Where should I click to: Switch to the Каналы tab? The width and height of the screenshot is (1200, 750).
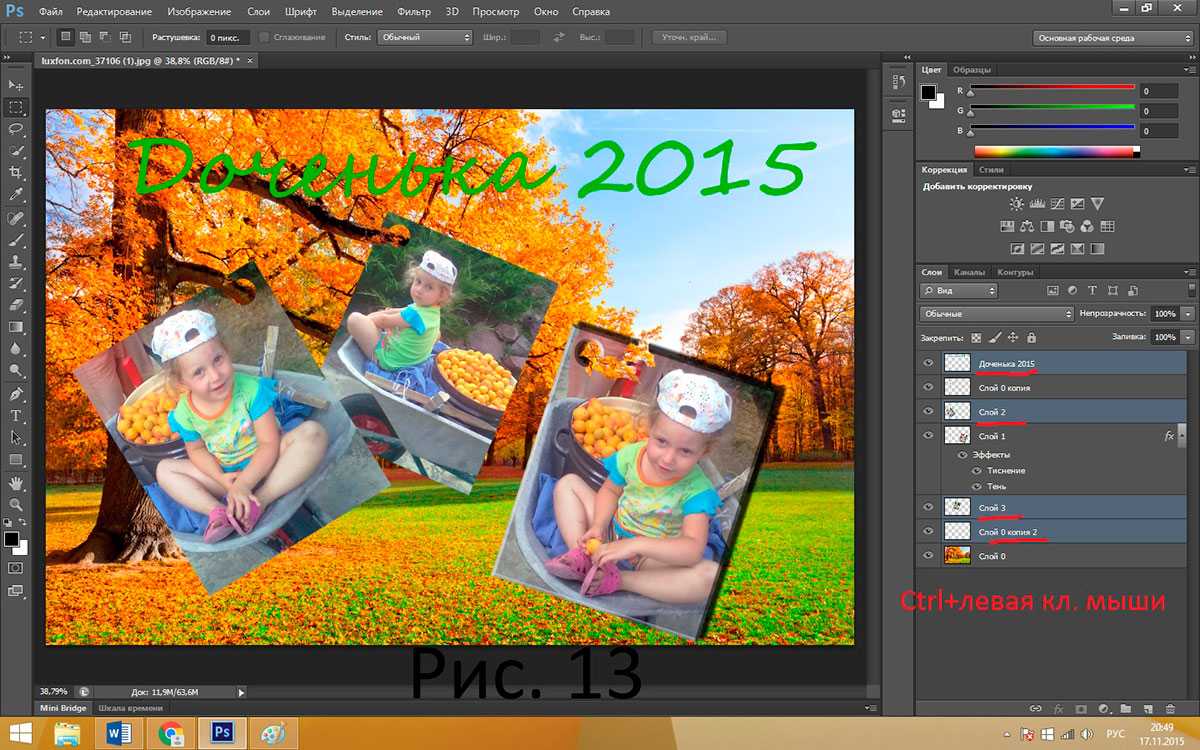(x=969, y=272)
